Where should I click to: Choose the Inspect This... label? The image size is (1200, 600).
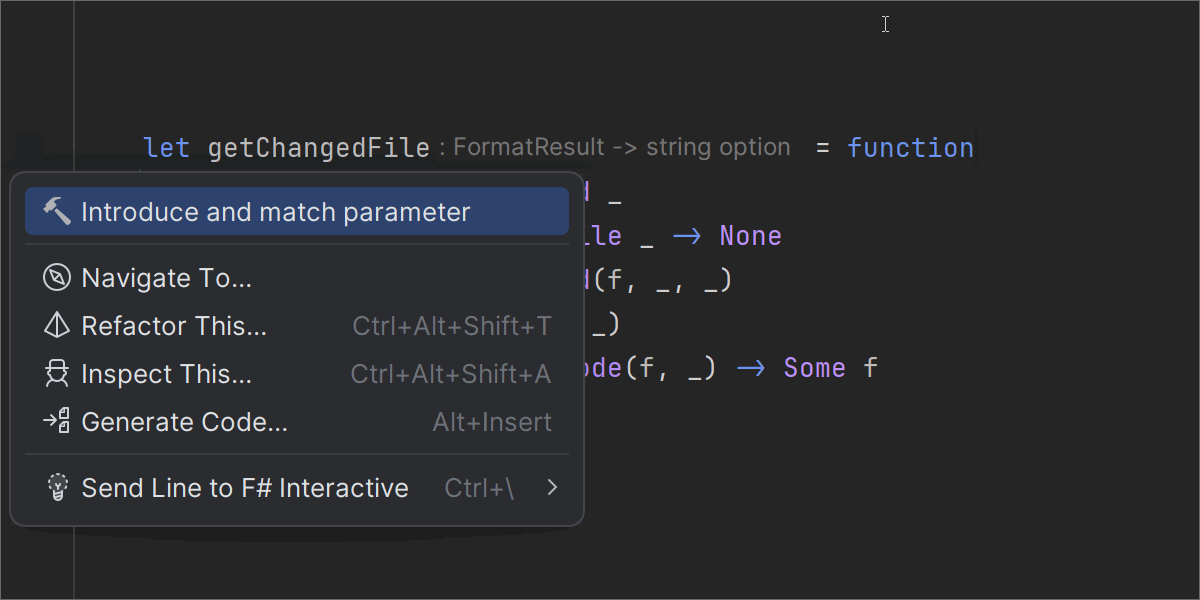166,374
